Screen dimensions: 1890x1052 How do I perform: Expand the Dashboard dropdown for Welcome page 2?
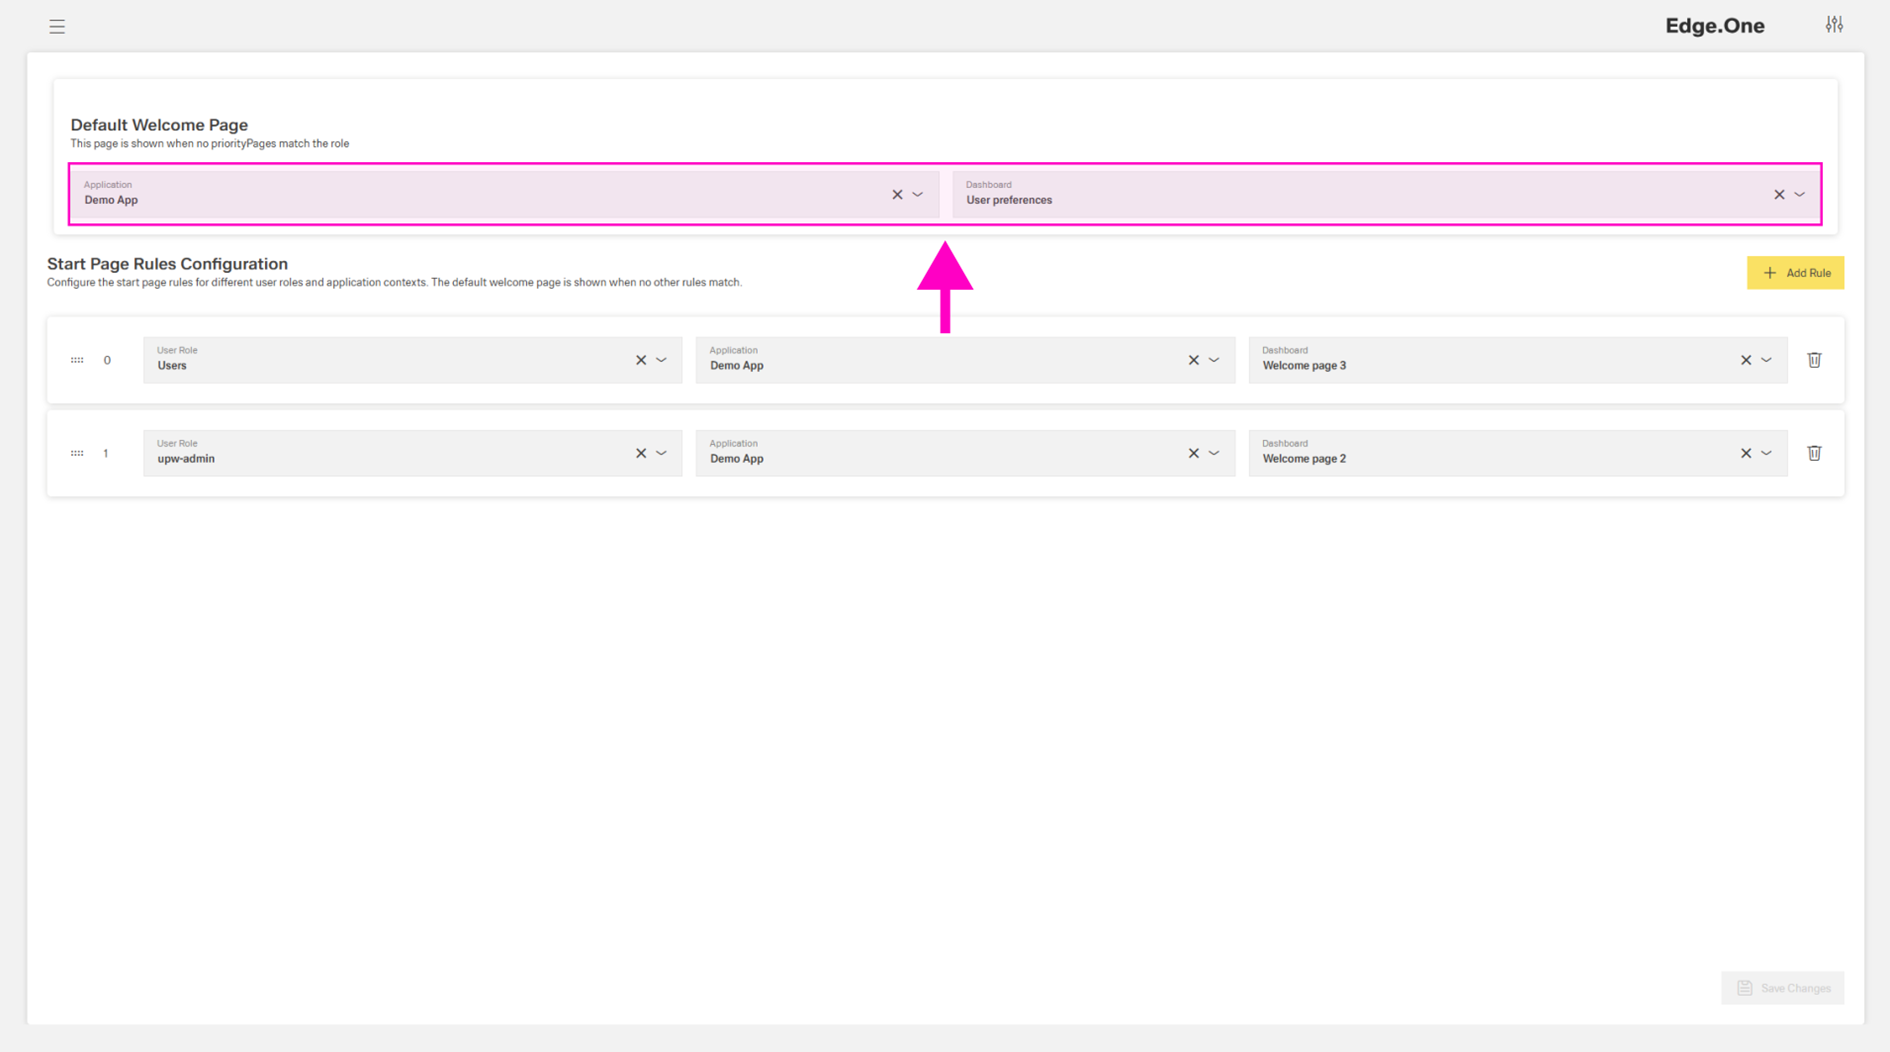click(1767, 453)
